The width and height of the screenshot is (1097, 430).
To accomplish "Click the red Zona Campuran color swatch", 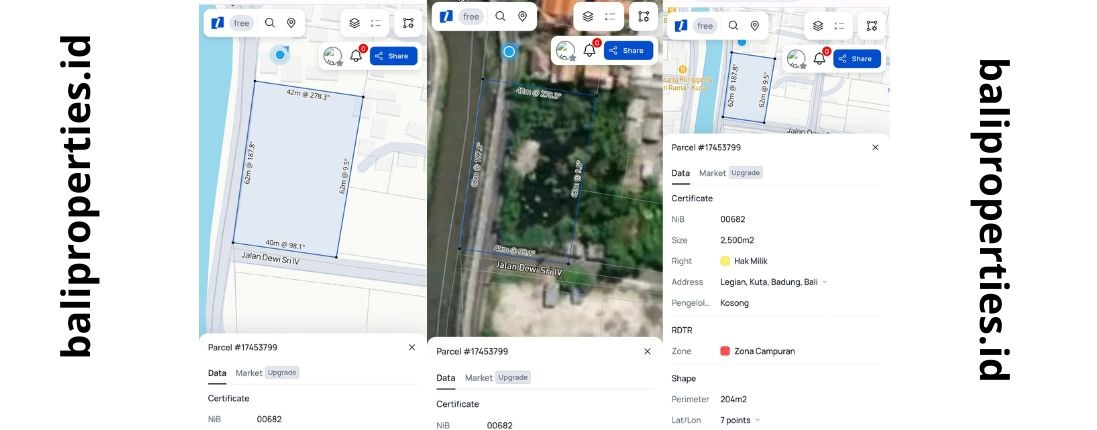I will click(725, 351).
